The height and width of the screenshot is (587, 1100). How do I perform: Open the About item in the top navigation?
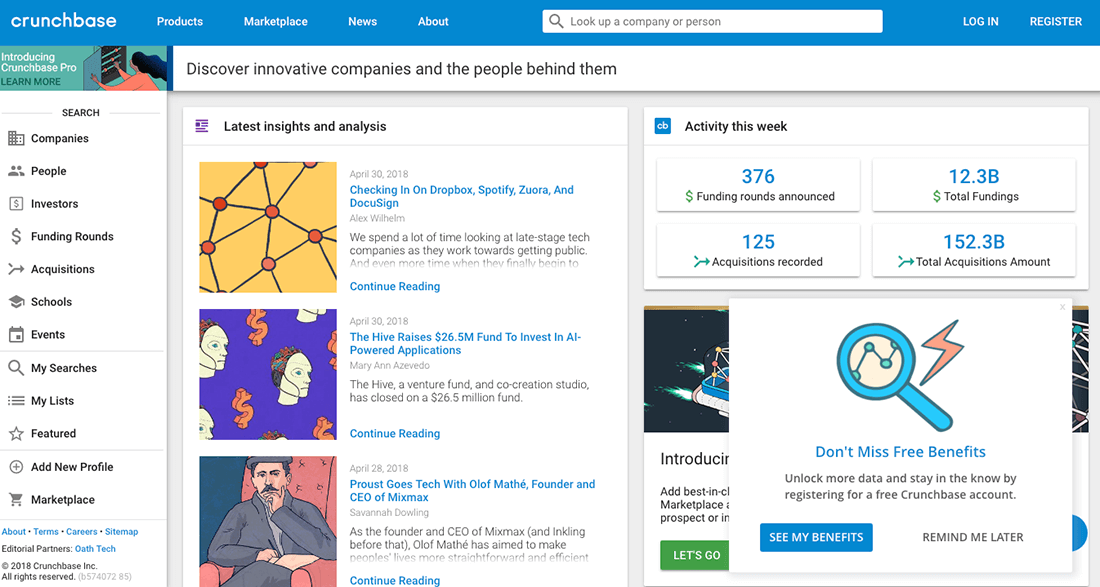pos(433,22)
